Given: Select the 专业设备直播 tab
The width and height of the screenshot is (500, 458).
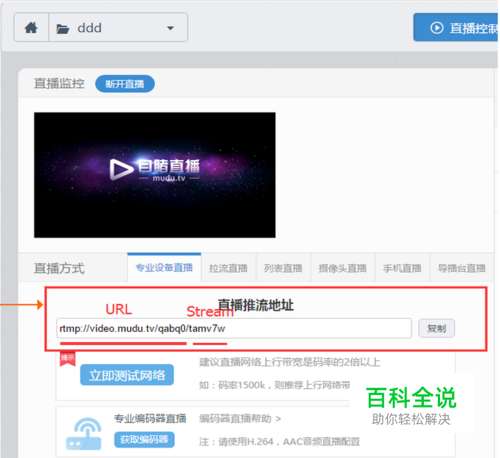Looking at the screenshot, I should pyautogui.click(x=164, y=268).
